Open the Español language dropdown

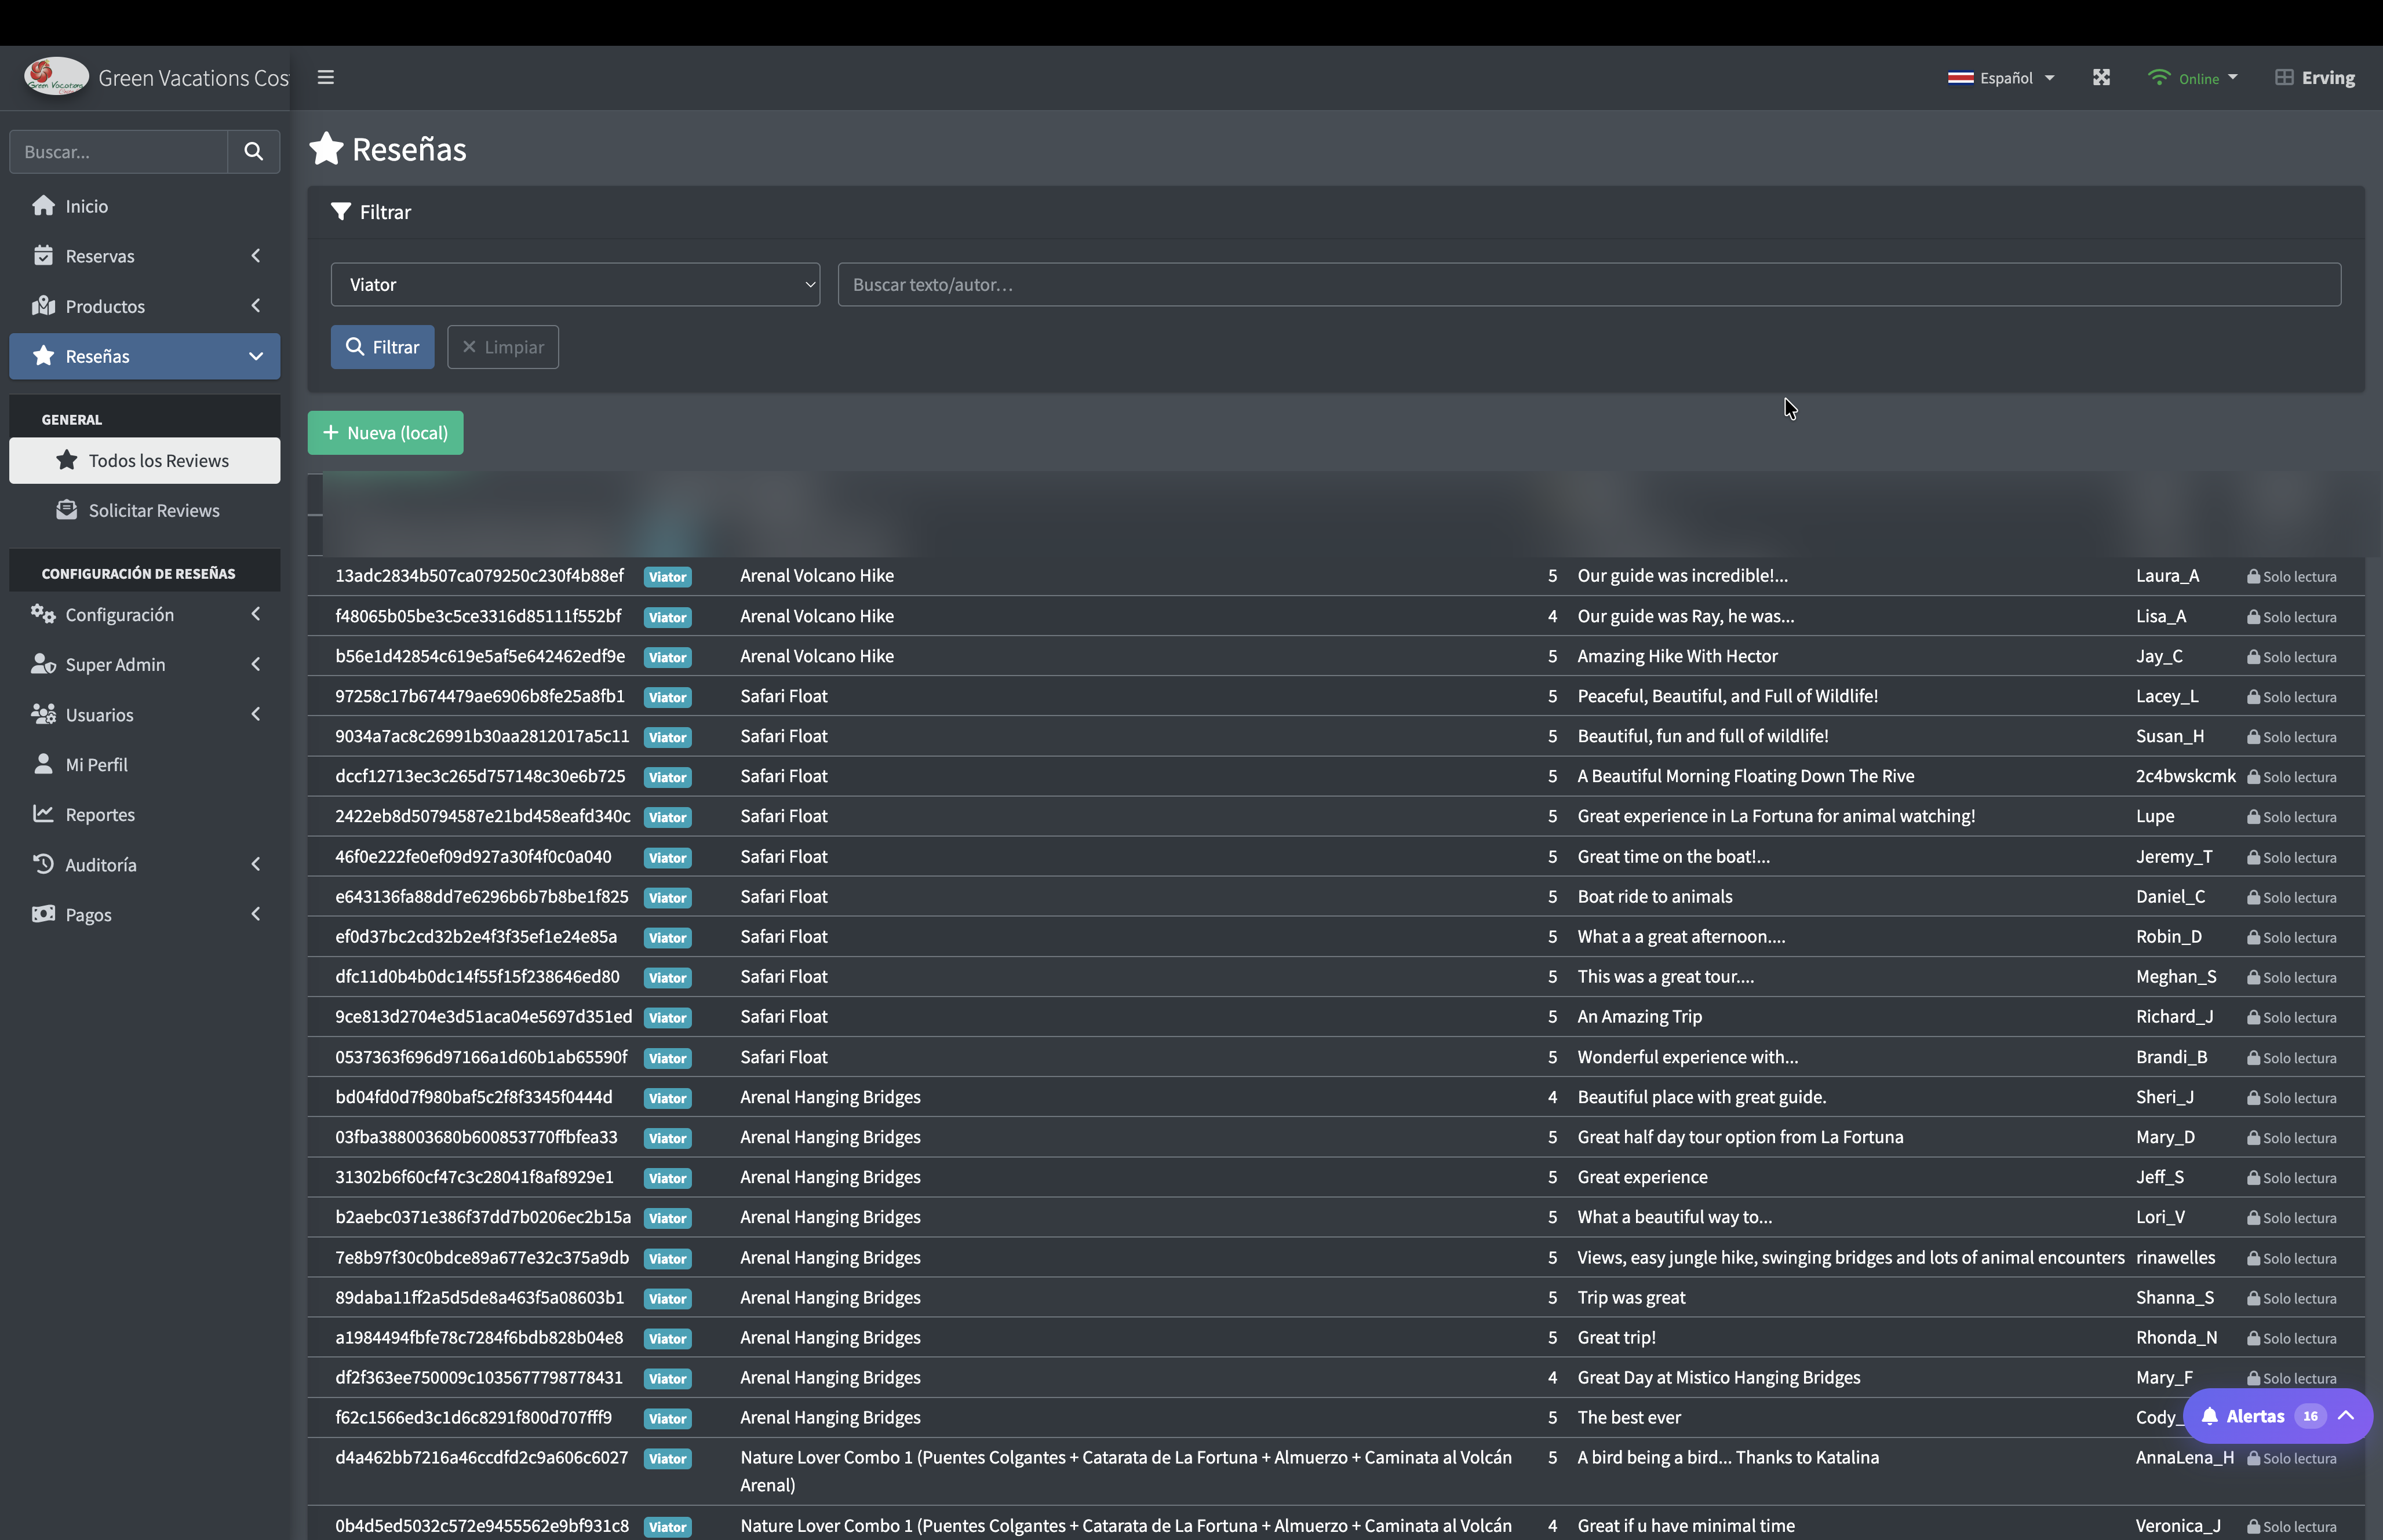[2001, 77]
